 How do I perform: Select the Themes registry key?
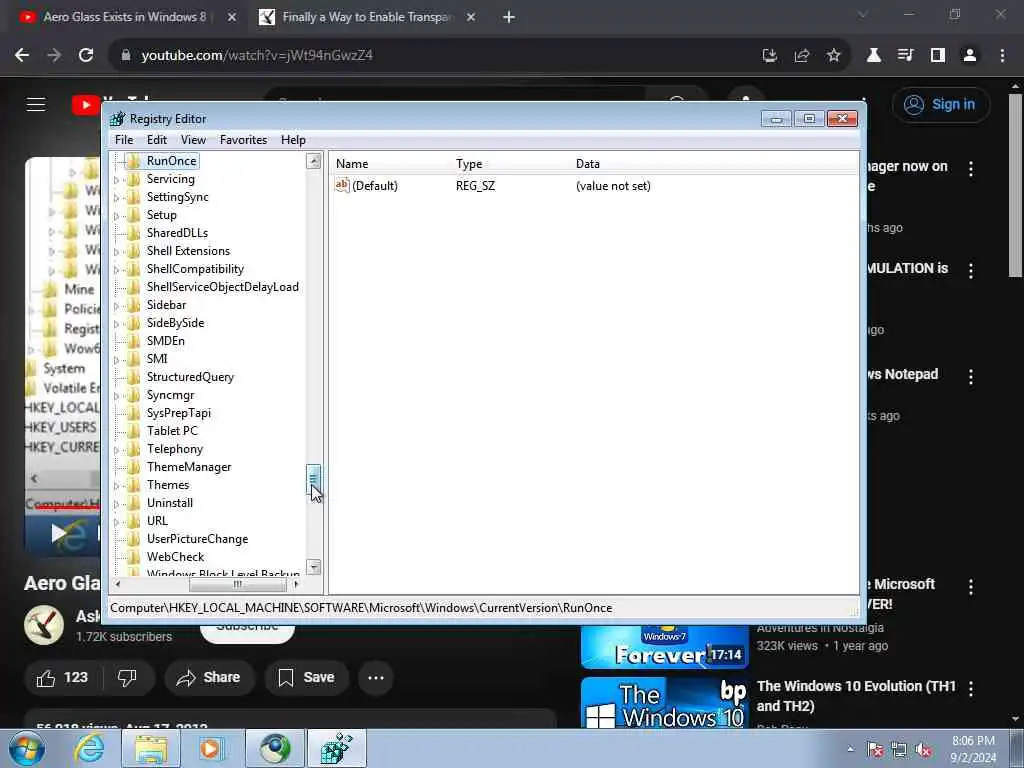tap(168, 485)
